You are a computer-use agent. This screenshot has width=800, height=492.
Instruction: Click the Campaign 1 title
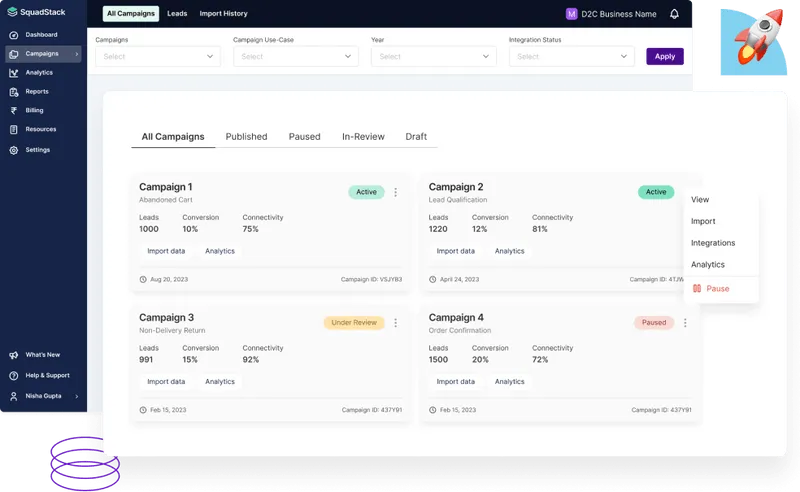166,187
